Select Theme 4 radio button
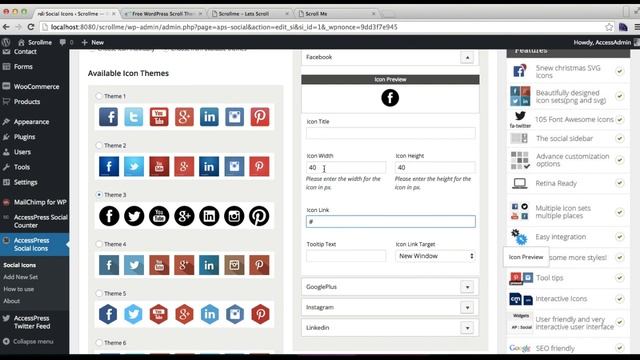Viewport: 640px width, 360px height. point(99,244)
